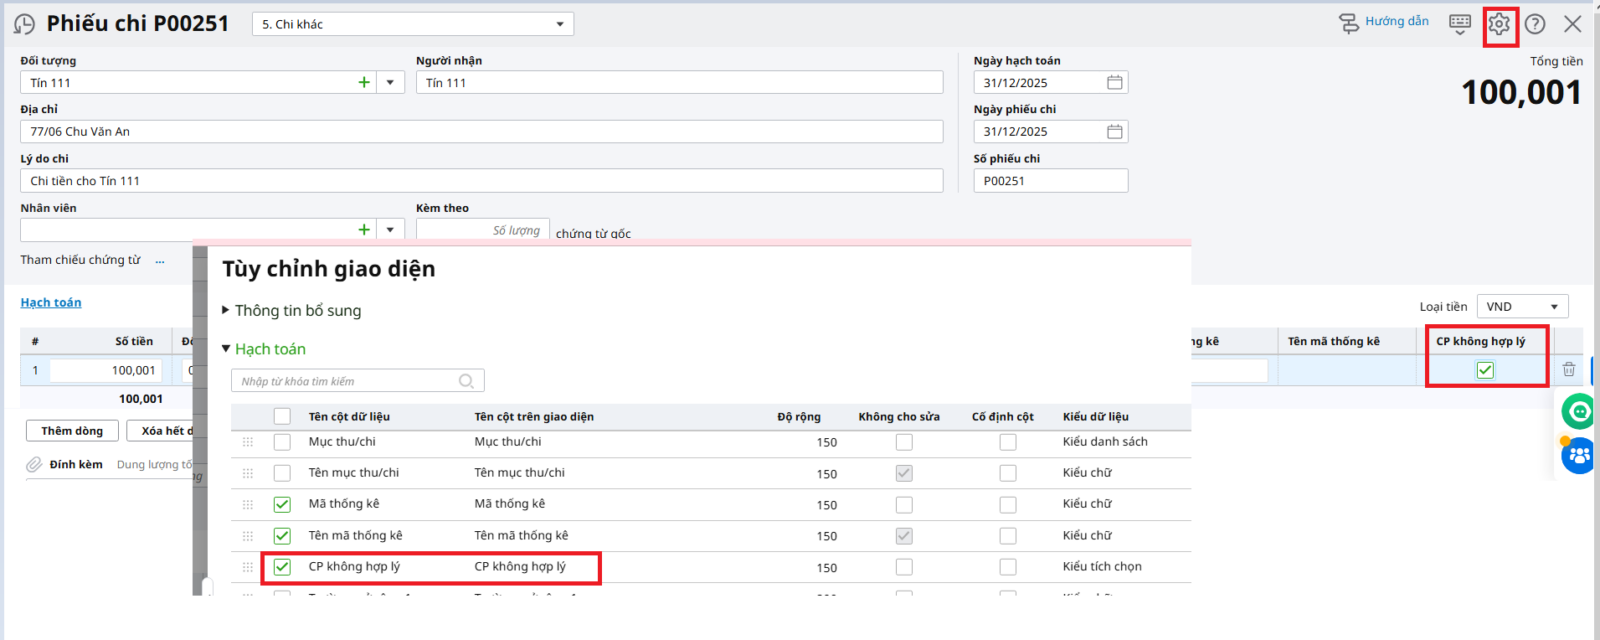Viewport: 1600px width, 640px height.
Task: Enable the Mục thu/chi column checkbox
Action: pos(282,442)
